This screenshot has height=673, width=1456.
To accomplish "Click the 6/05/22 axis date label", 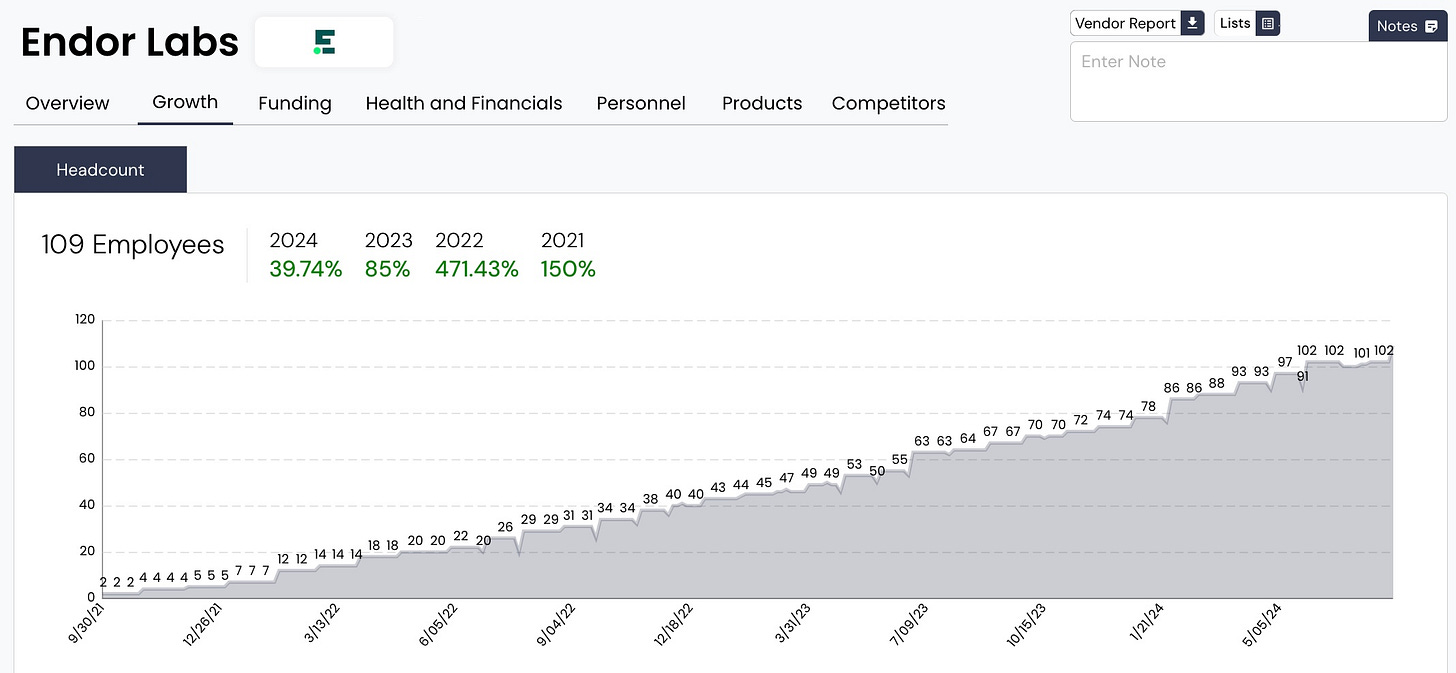I will pyautogui.click(x=438, y=624).
